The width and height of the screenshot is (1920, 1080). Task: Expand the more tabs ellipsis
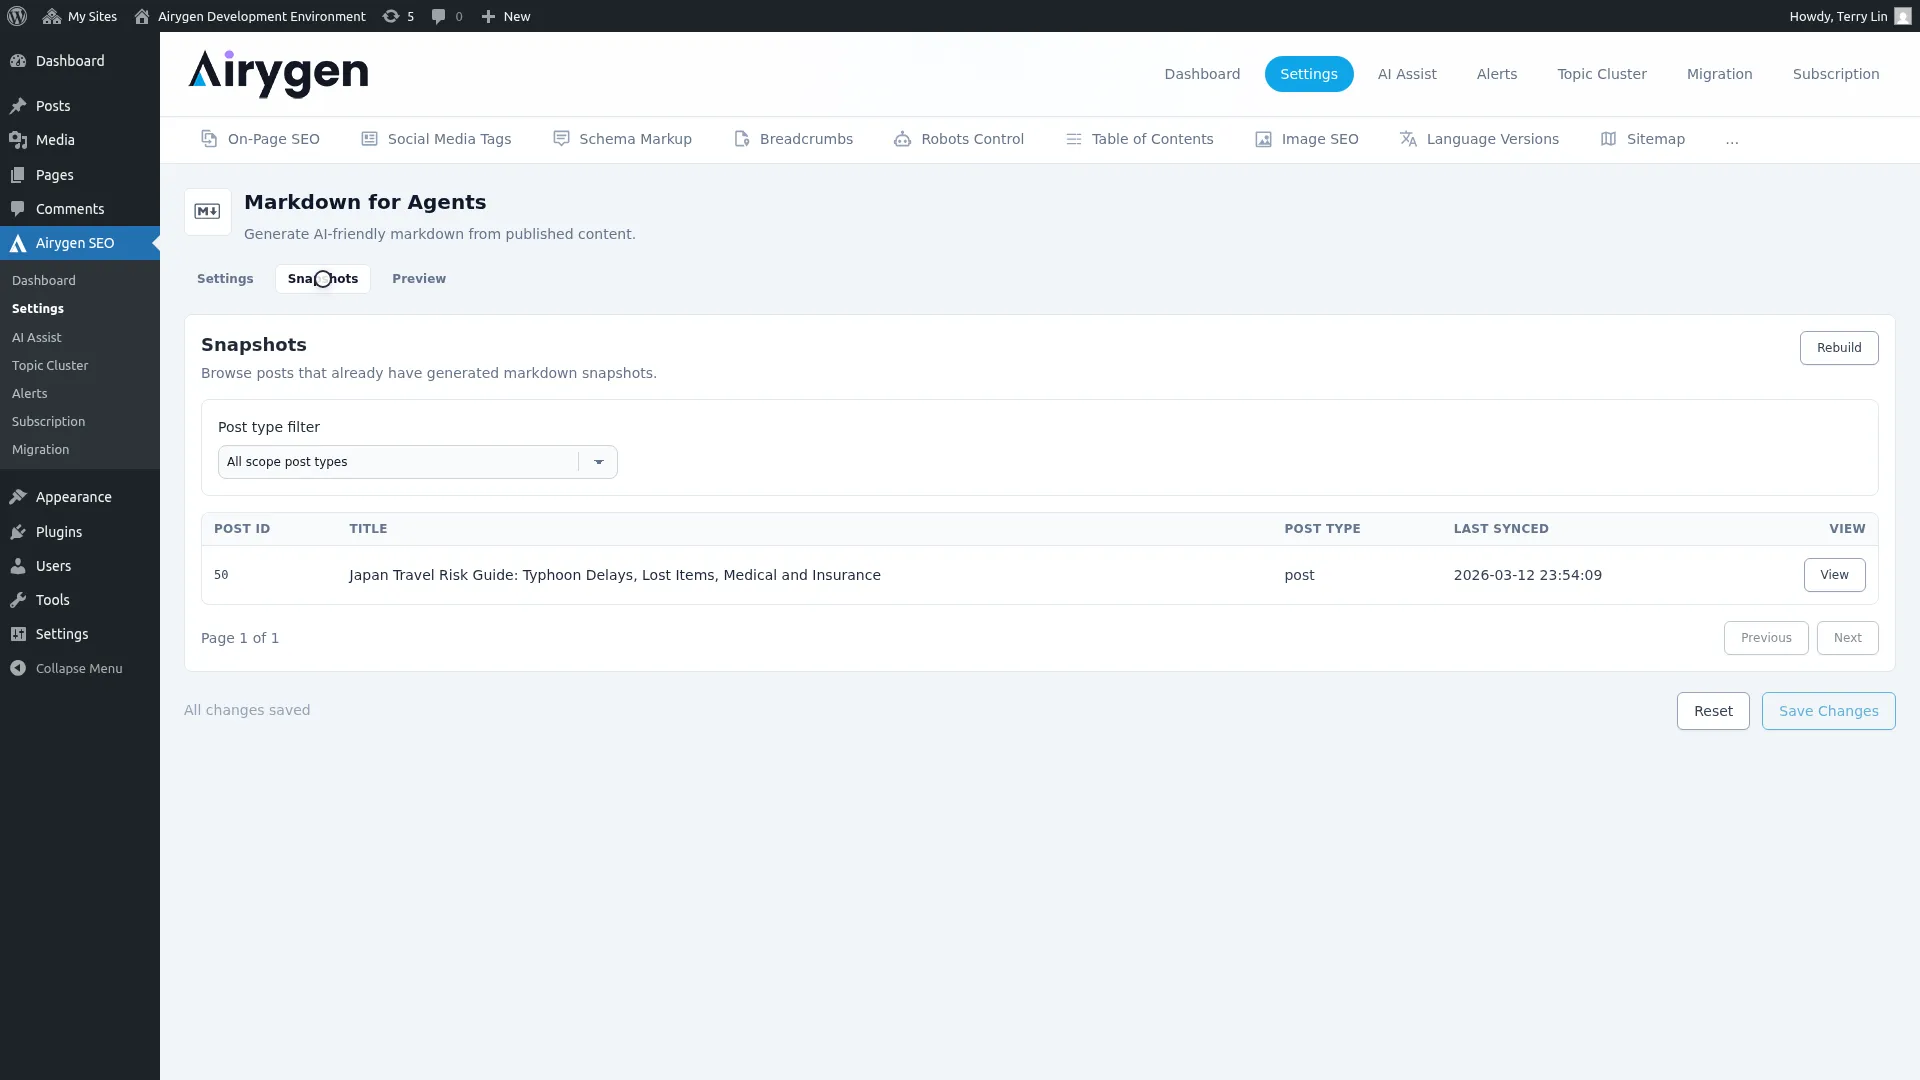click(1732, 140)
